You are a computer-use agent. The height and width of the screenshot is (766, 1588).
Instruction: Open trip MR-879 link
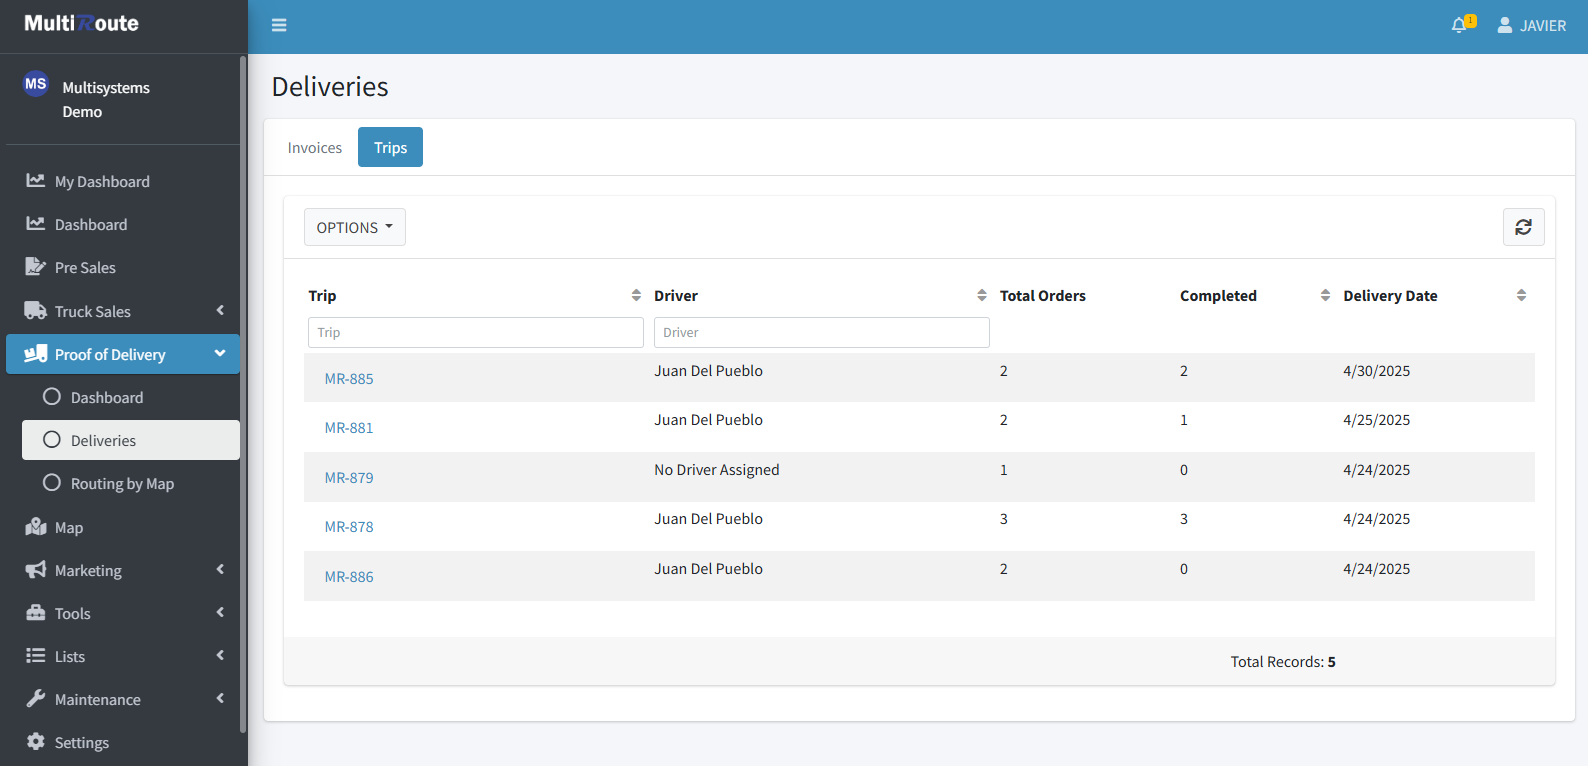pos(349,478)
